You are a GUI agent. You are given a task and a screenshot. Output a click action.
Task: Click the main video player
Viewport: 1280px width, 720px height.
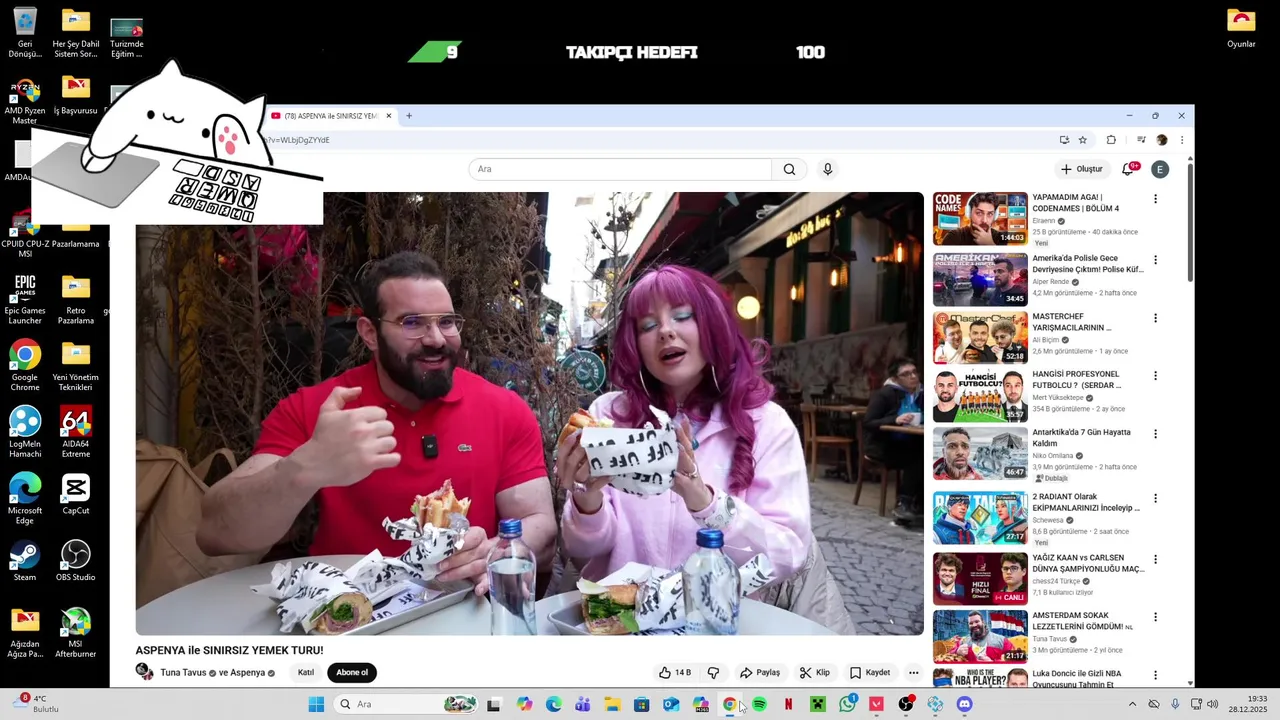click(x=529, y=413)
